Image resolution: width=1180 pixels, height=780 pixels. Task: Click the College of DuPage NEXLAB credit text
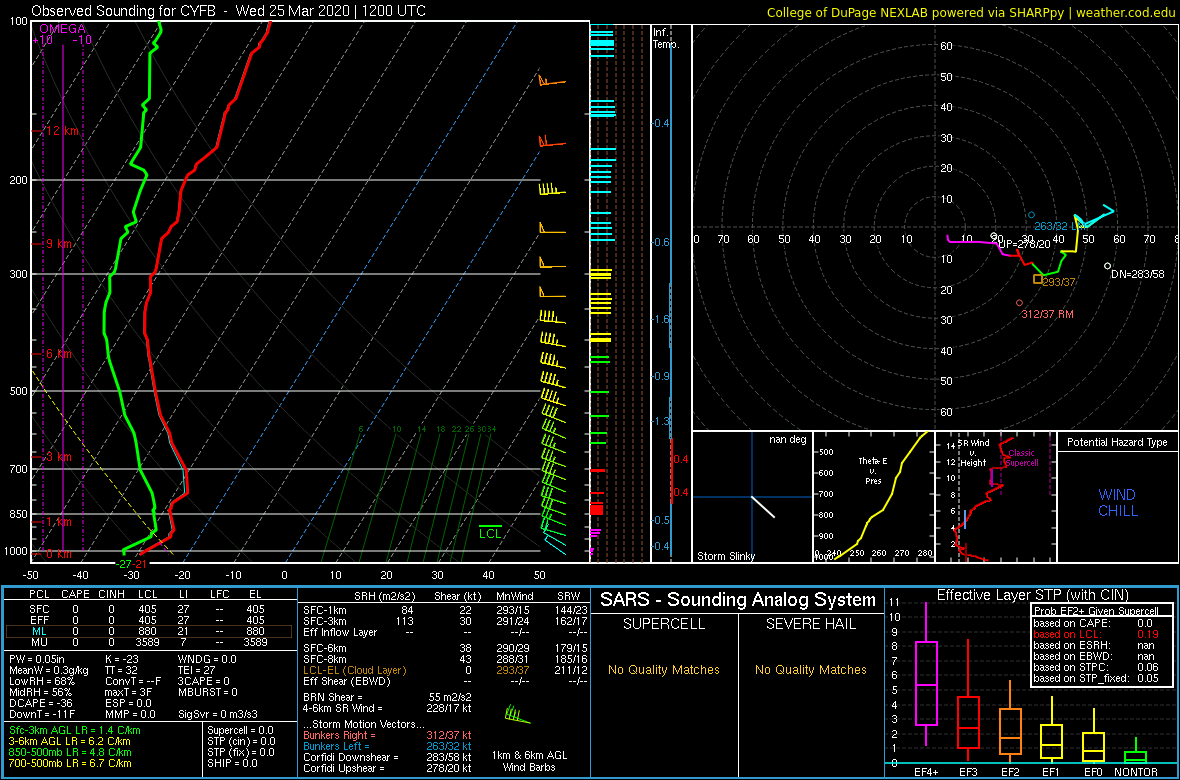(x=971, y=12)
